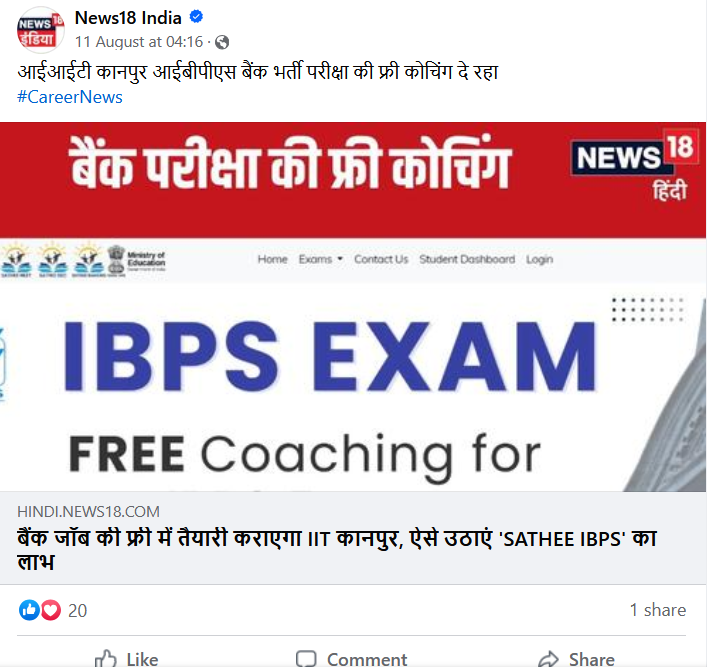Open the News18 India profile picture

pyautogui.click(x=41, y=31)
